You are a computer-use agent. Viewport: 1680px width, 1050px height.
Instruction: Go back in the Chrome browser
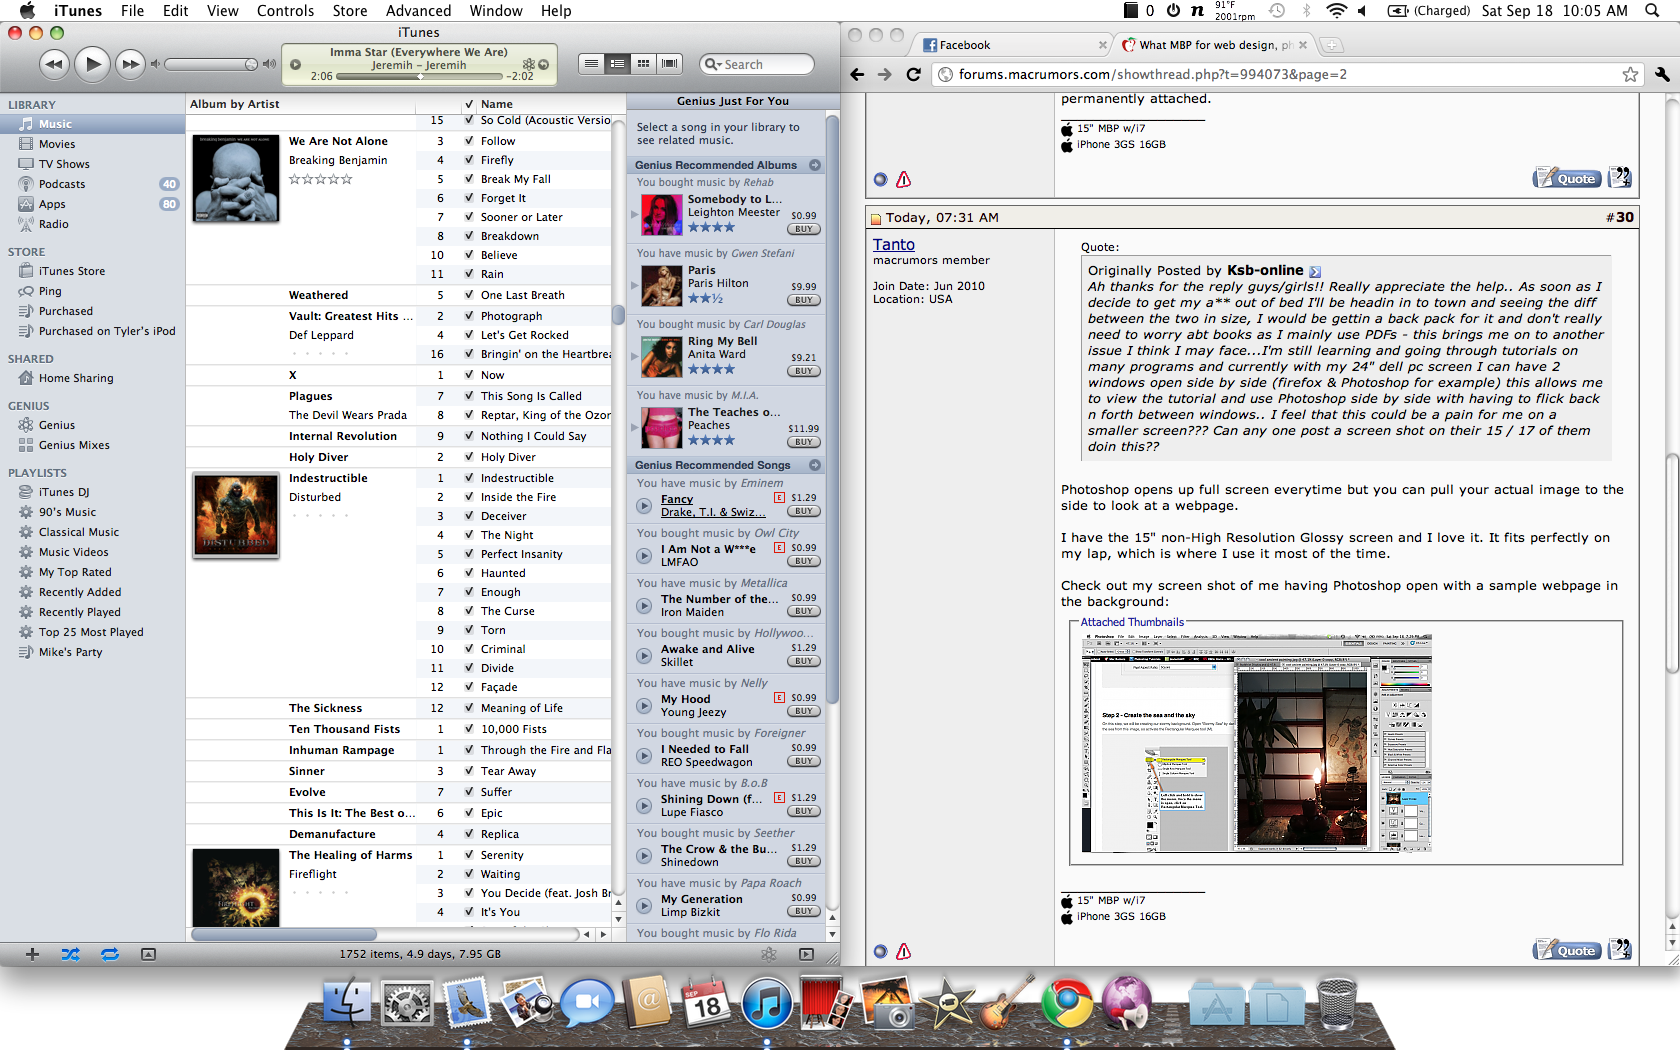[x=857, y=74]
